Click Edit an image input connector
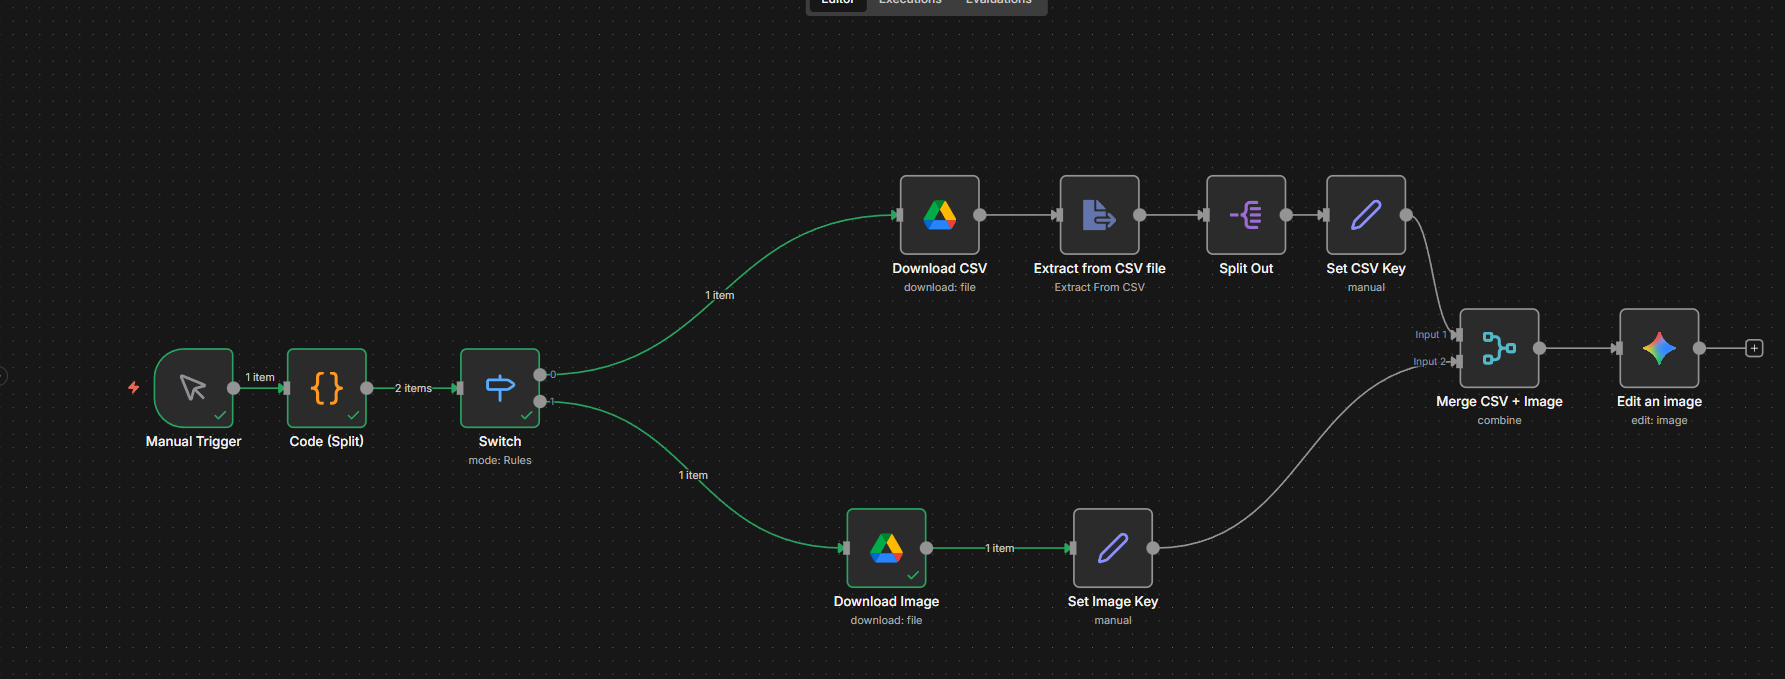 pos(1617,348)
